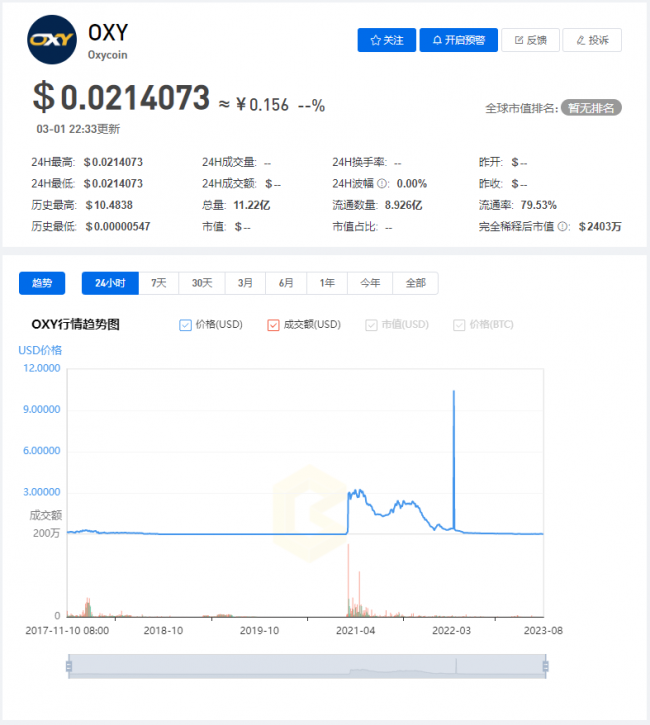Click the 关注 follow button

(x=386, y=40)
